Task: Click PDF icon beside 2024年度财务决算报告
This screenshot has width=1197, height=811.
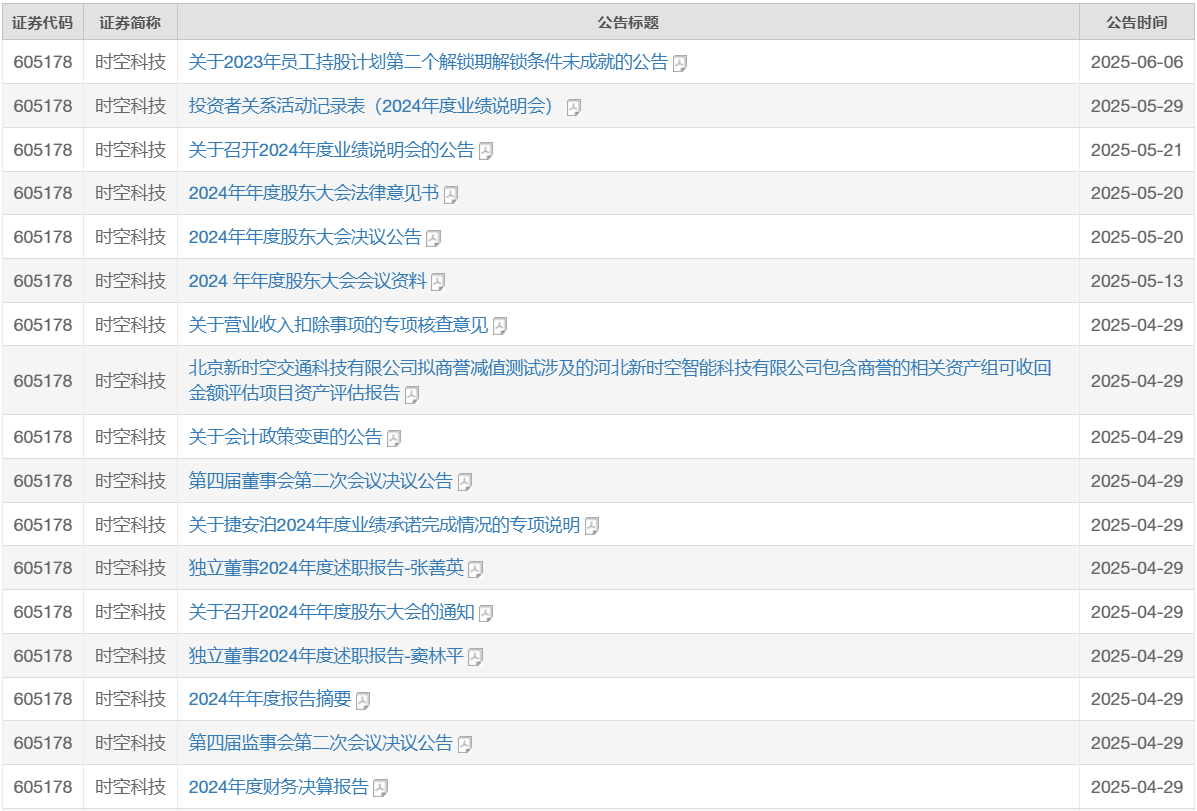Action: pyautogui.click(x=380, y=788)
